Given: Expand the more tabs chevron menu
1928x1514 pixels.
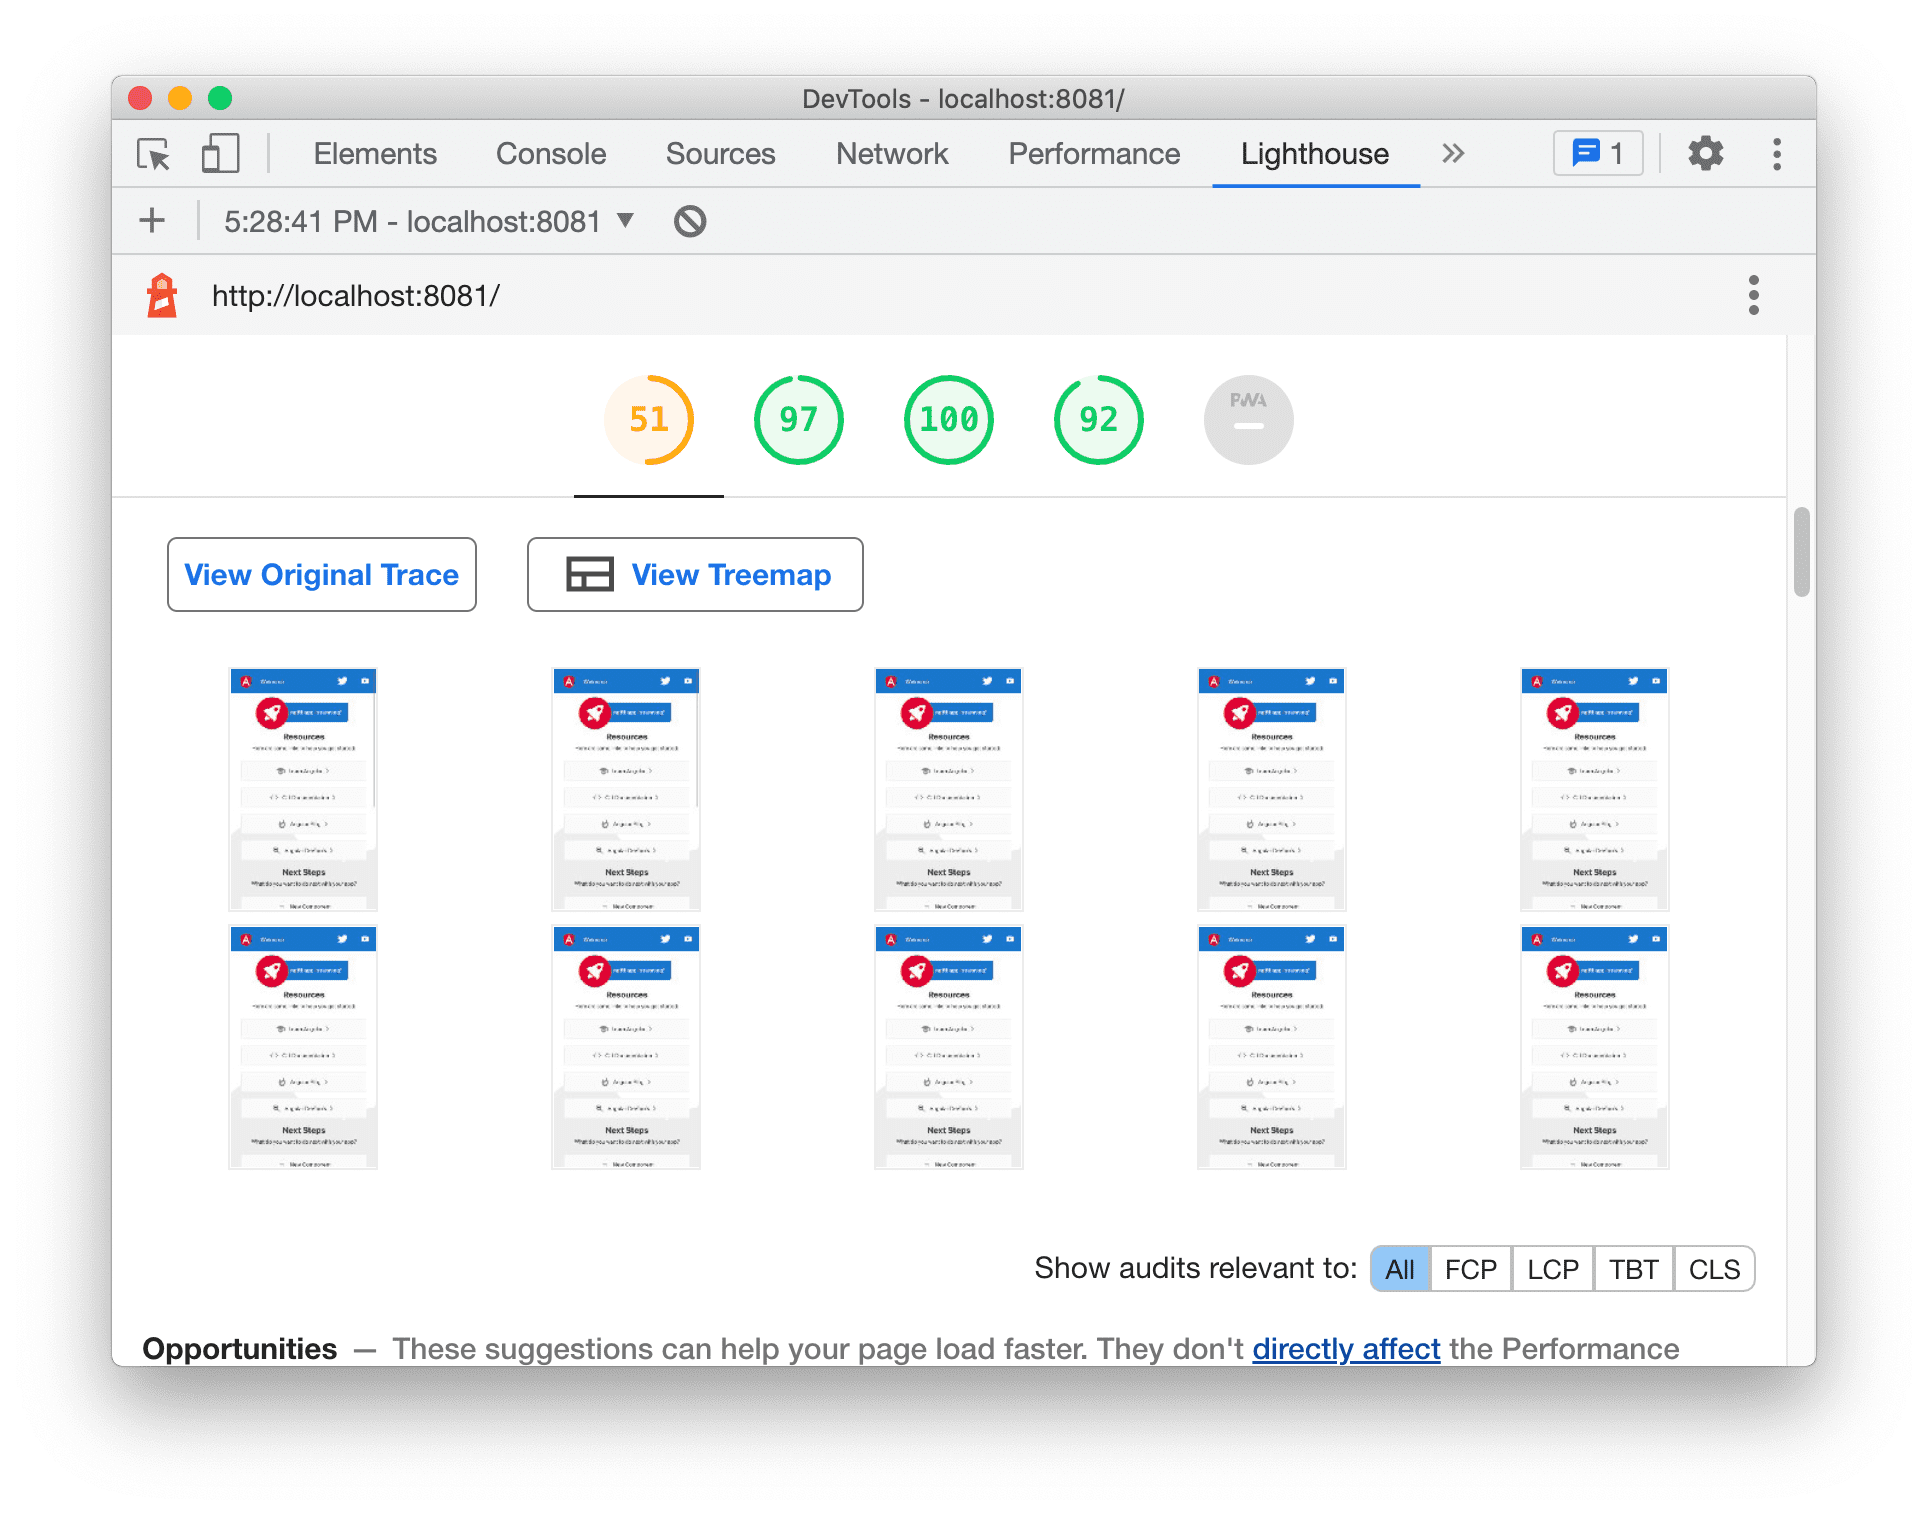Looking at the screenshot, I should pos(1454,152).
